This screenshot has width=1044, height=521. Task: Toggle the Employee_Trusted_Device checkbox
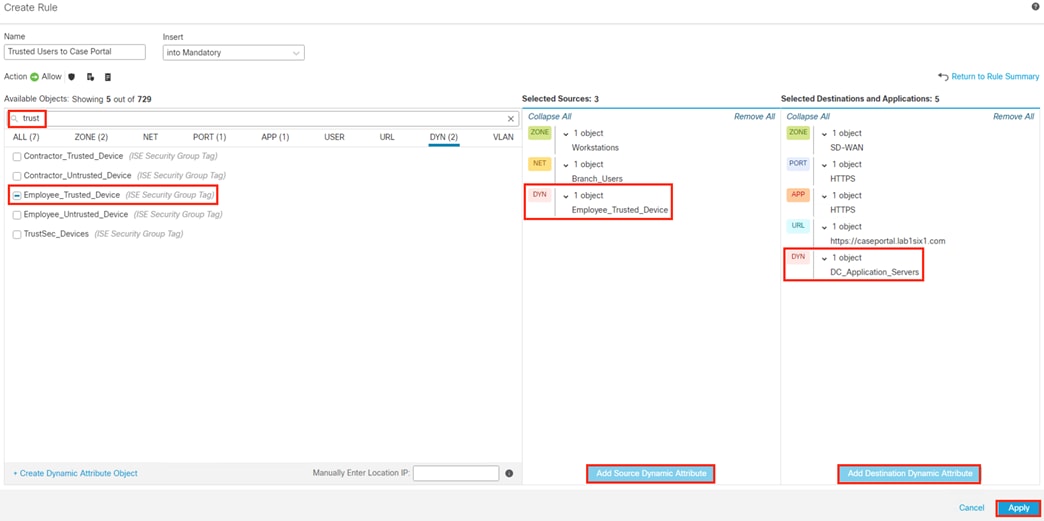tap(17, 195)
